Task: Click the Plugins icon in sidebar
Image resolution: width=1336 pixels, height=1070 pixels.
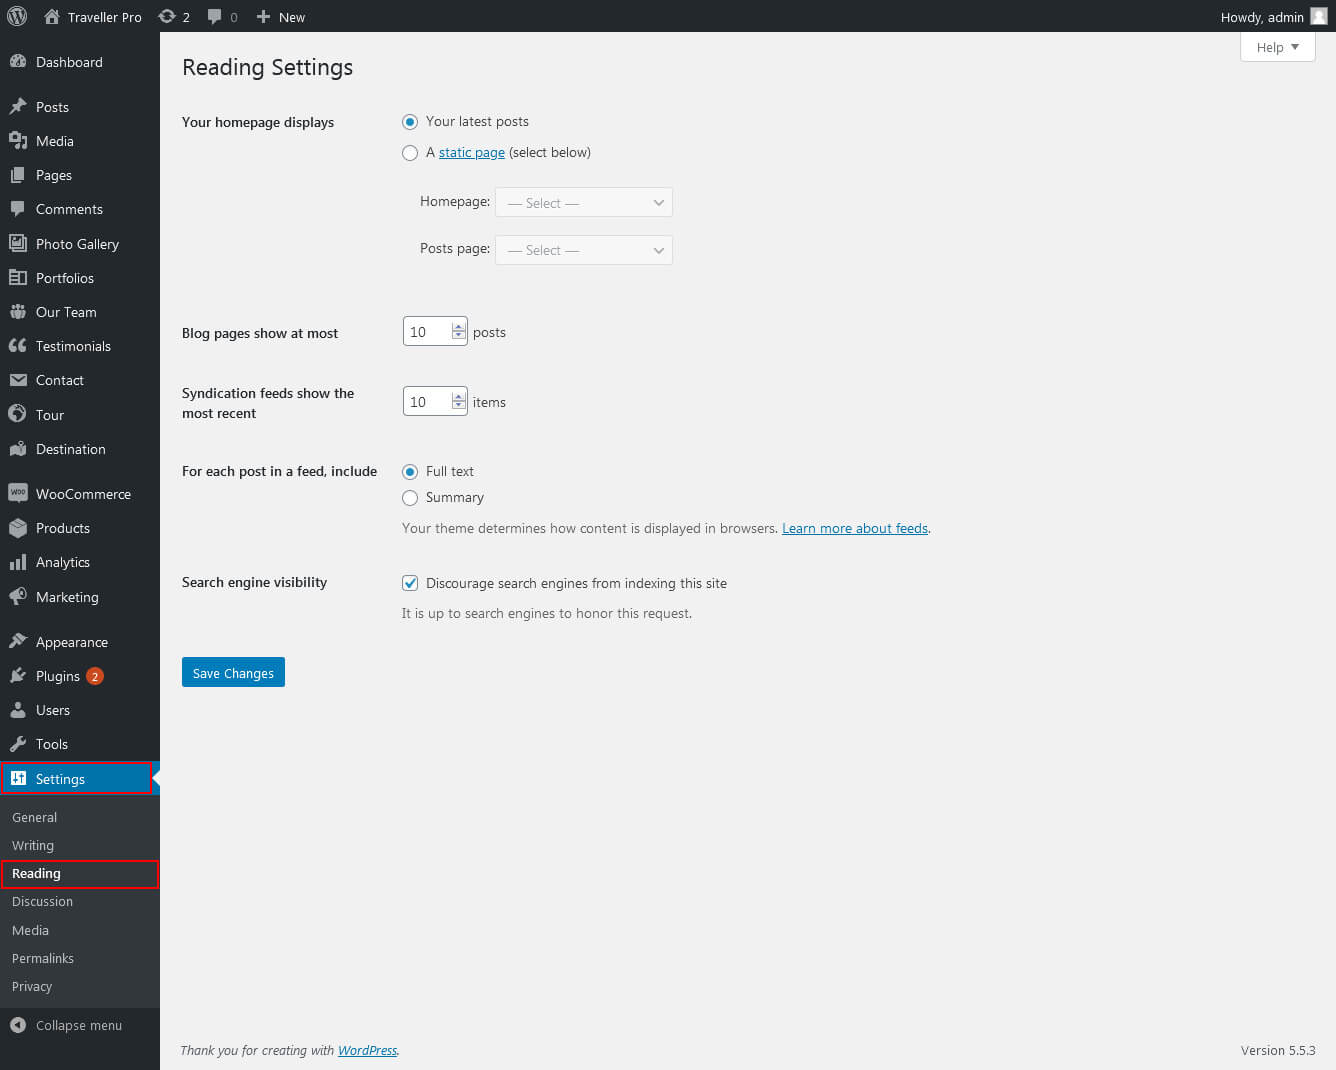Action: [18, 676]
